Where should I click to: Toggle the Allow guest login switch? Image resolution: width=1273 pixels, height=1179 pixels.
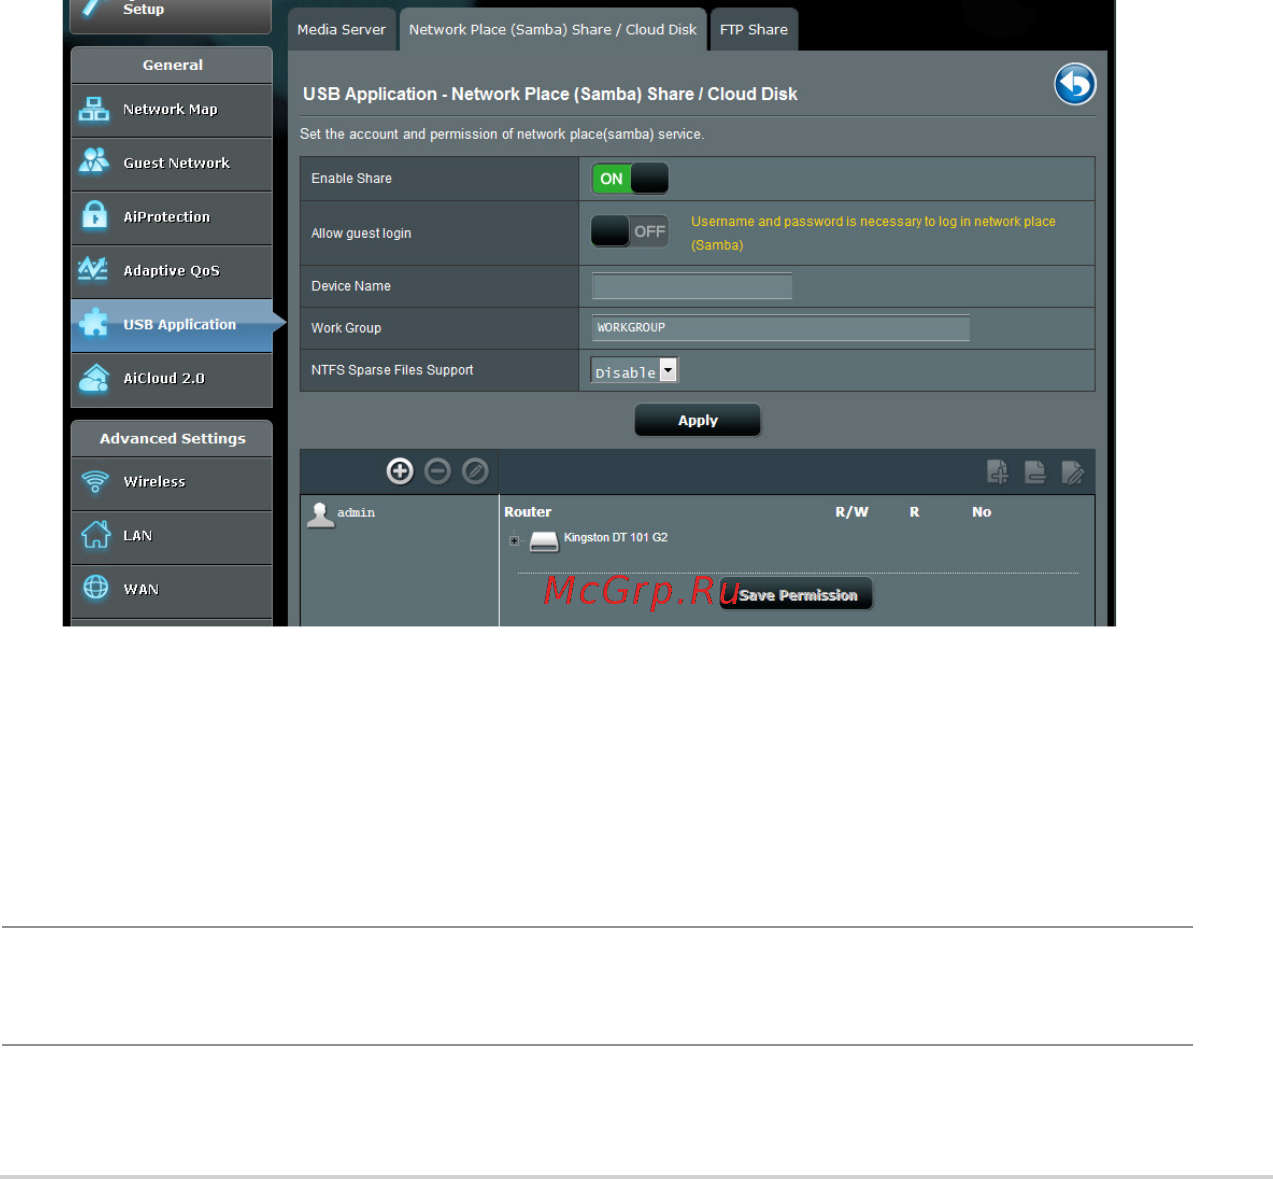click(630, 232)
